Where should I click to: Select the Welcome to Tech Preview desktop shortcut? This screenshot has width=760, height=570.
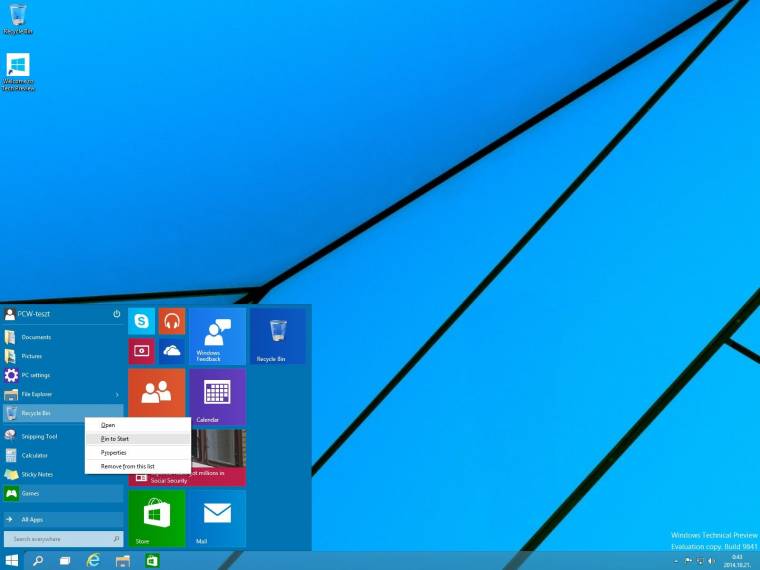[18, 72]
